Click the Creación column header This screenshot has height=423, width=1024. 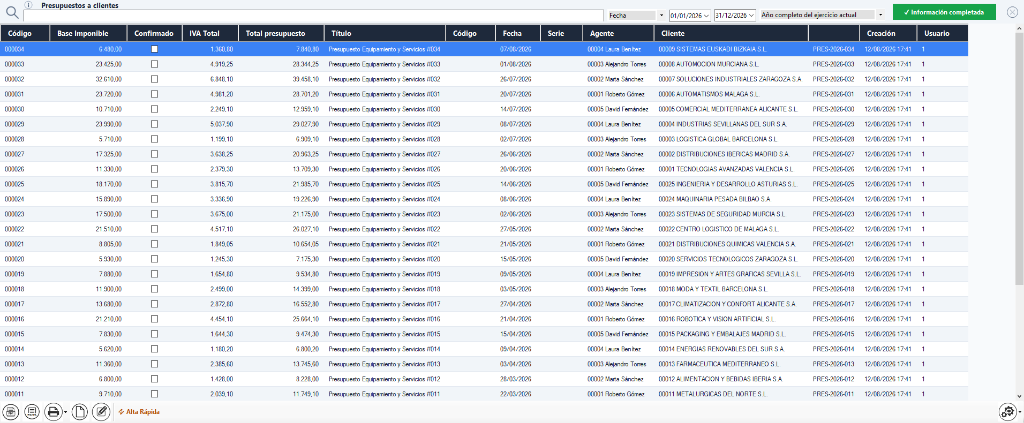coord(888,33)
